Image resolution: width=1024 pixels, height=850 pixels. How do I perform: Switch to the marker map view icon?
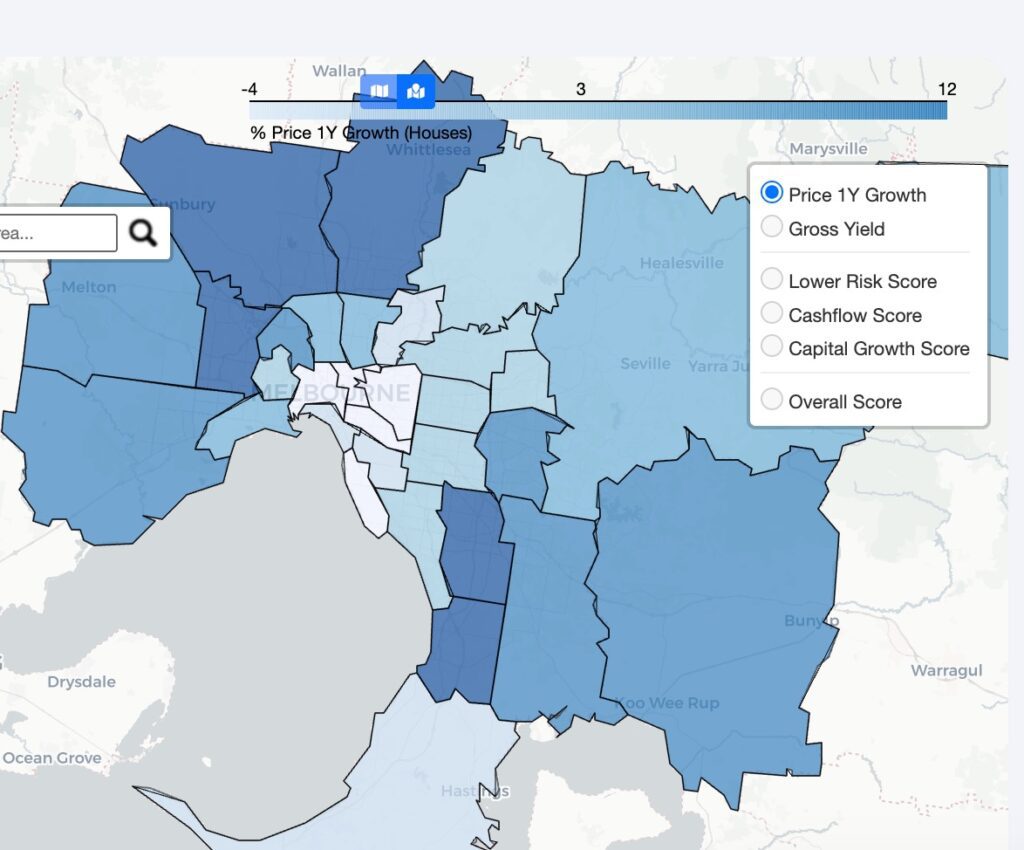click(x=416, y=91)
